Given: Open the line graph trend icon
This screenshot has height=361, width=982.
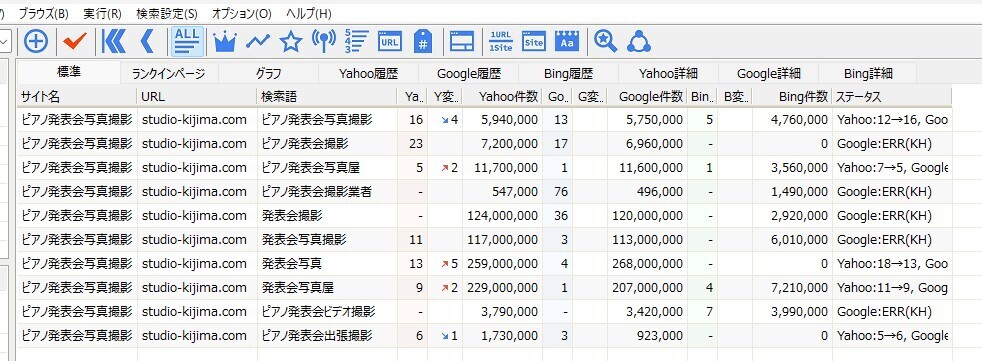Looking at the screenshot, I should (257, 41).
